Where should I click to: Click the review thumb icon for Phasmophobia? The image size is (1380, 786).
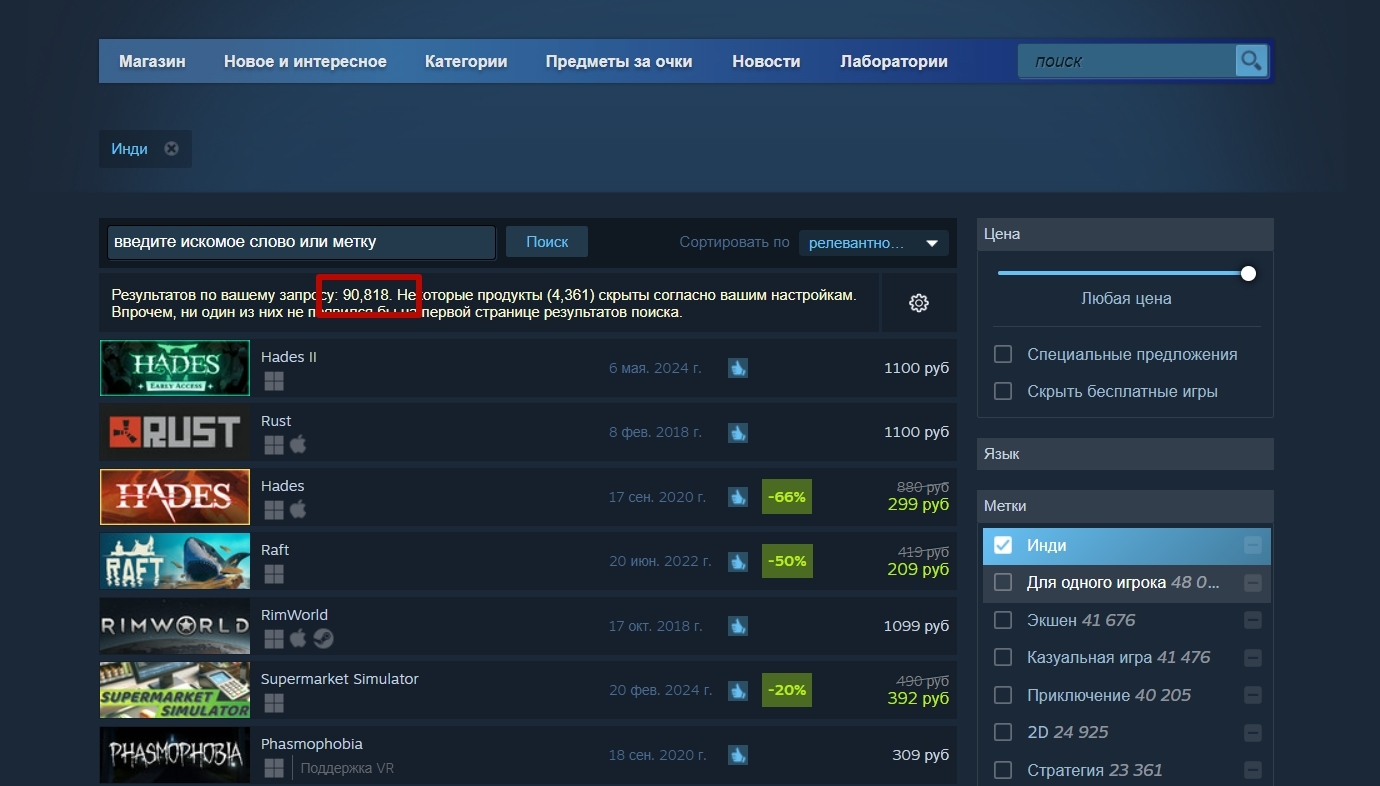coord(738,755)
